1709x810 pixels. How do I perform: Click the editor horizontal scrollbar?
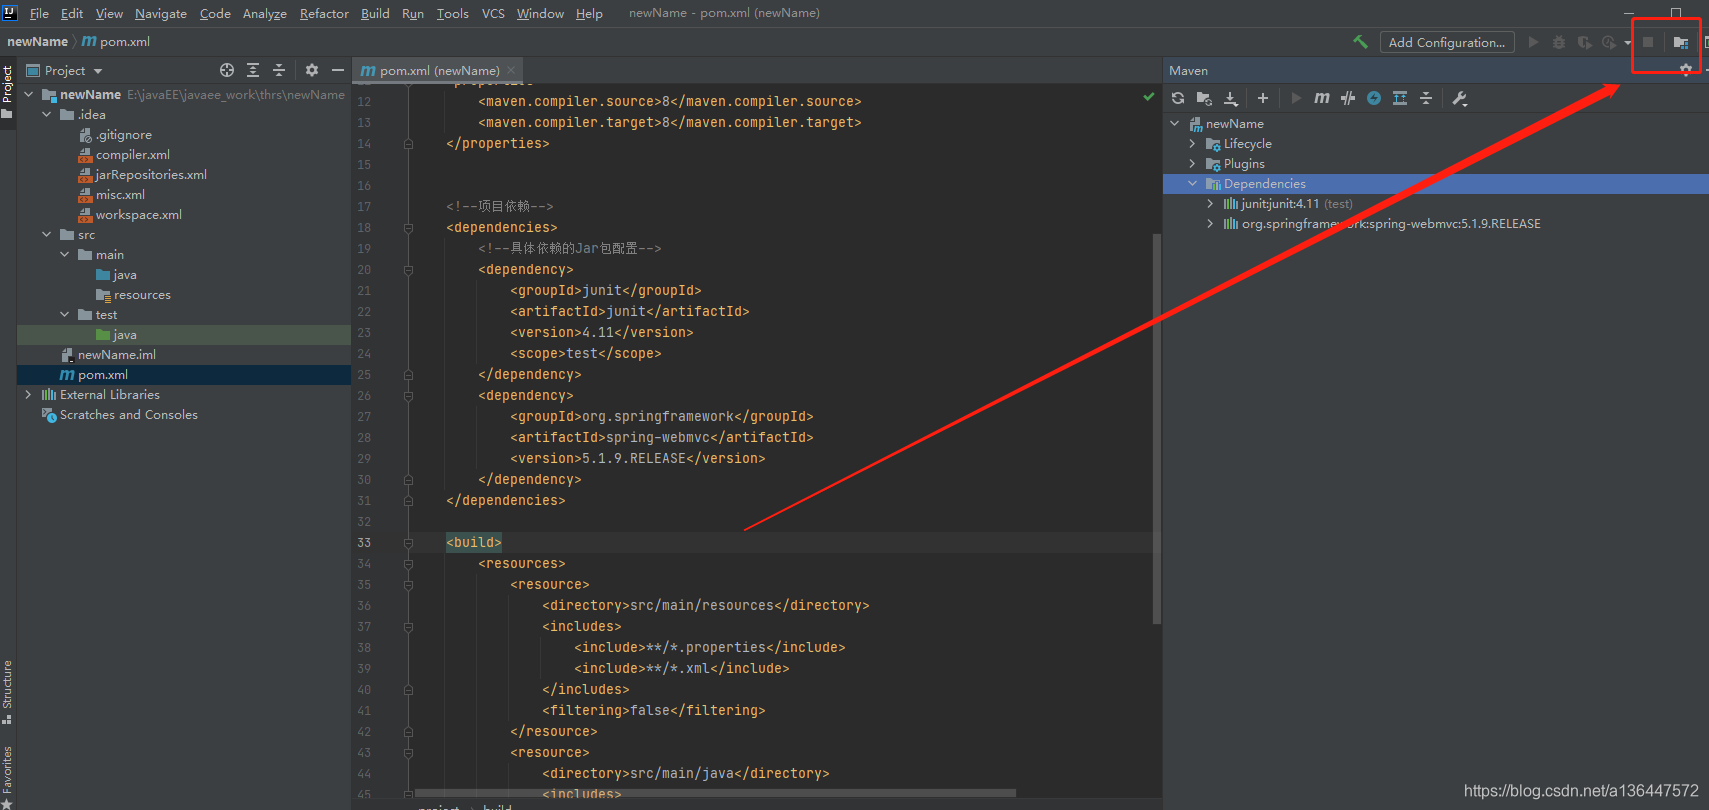[715, 793]
